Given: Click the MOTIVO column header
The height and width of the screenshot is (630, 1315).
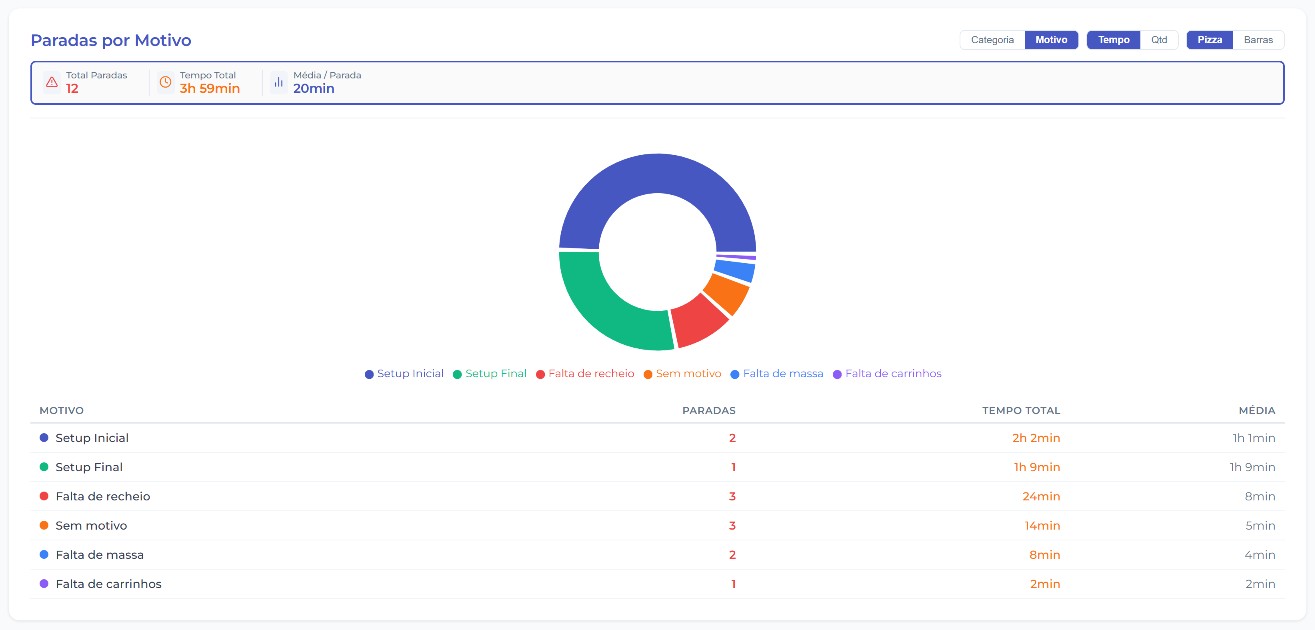Looking at the screenshot, I should (61, 410).
